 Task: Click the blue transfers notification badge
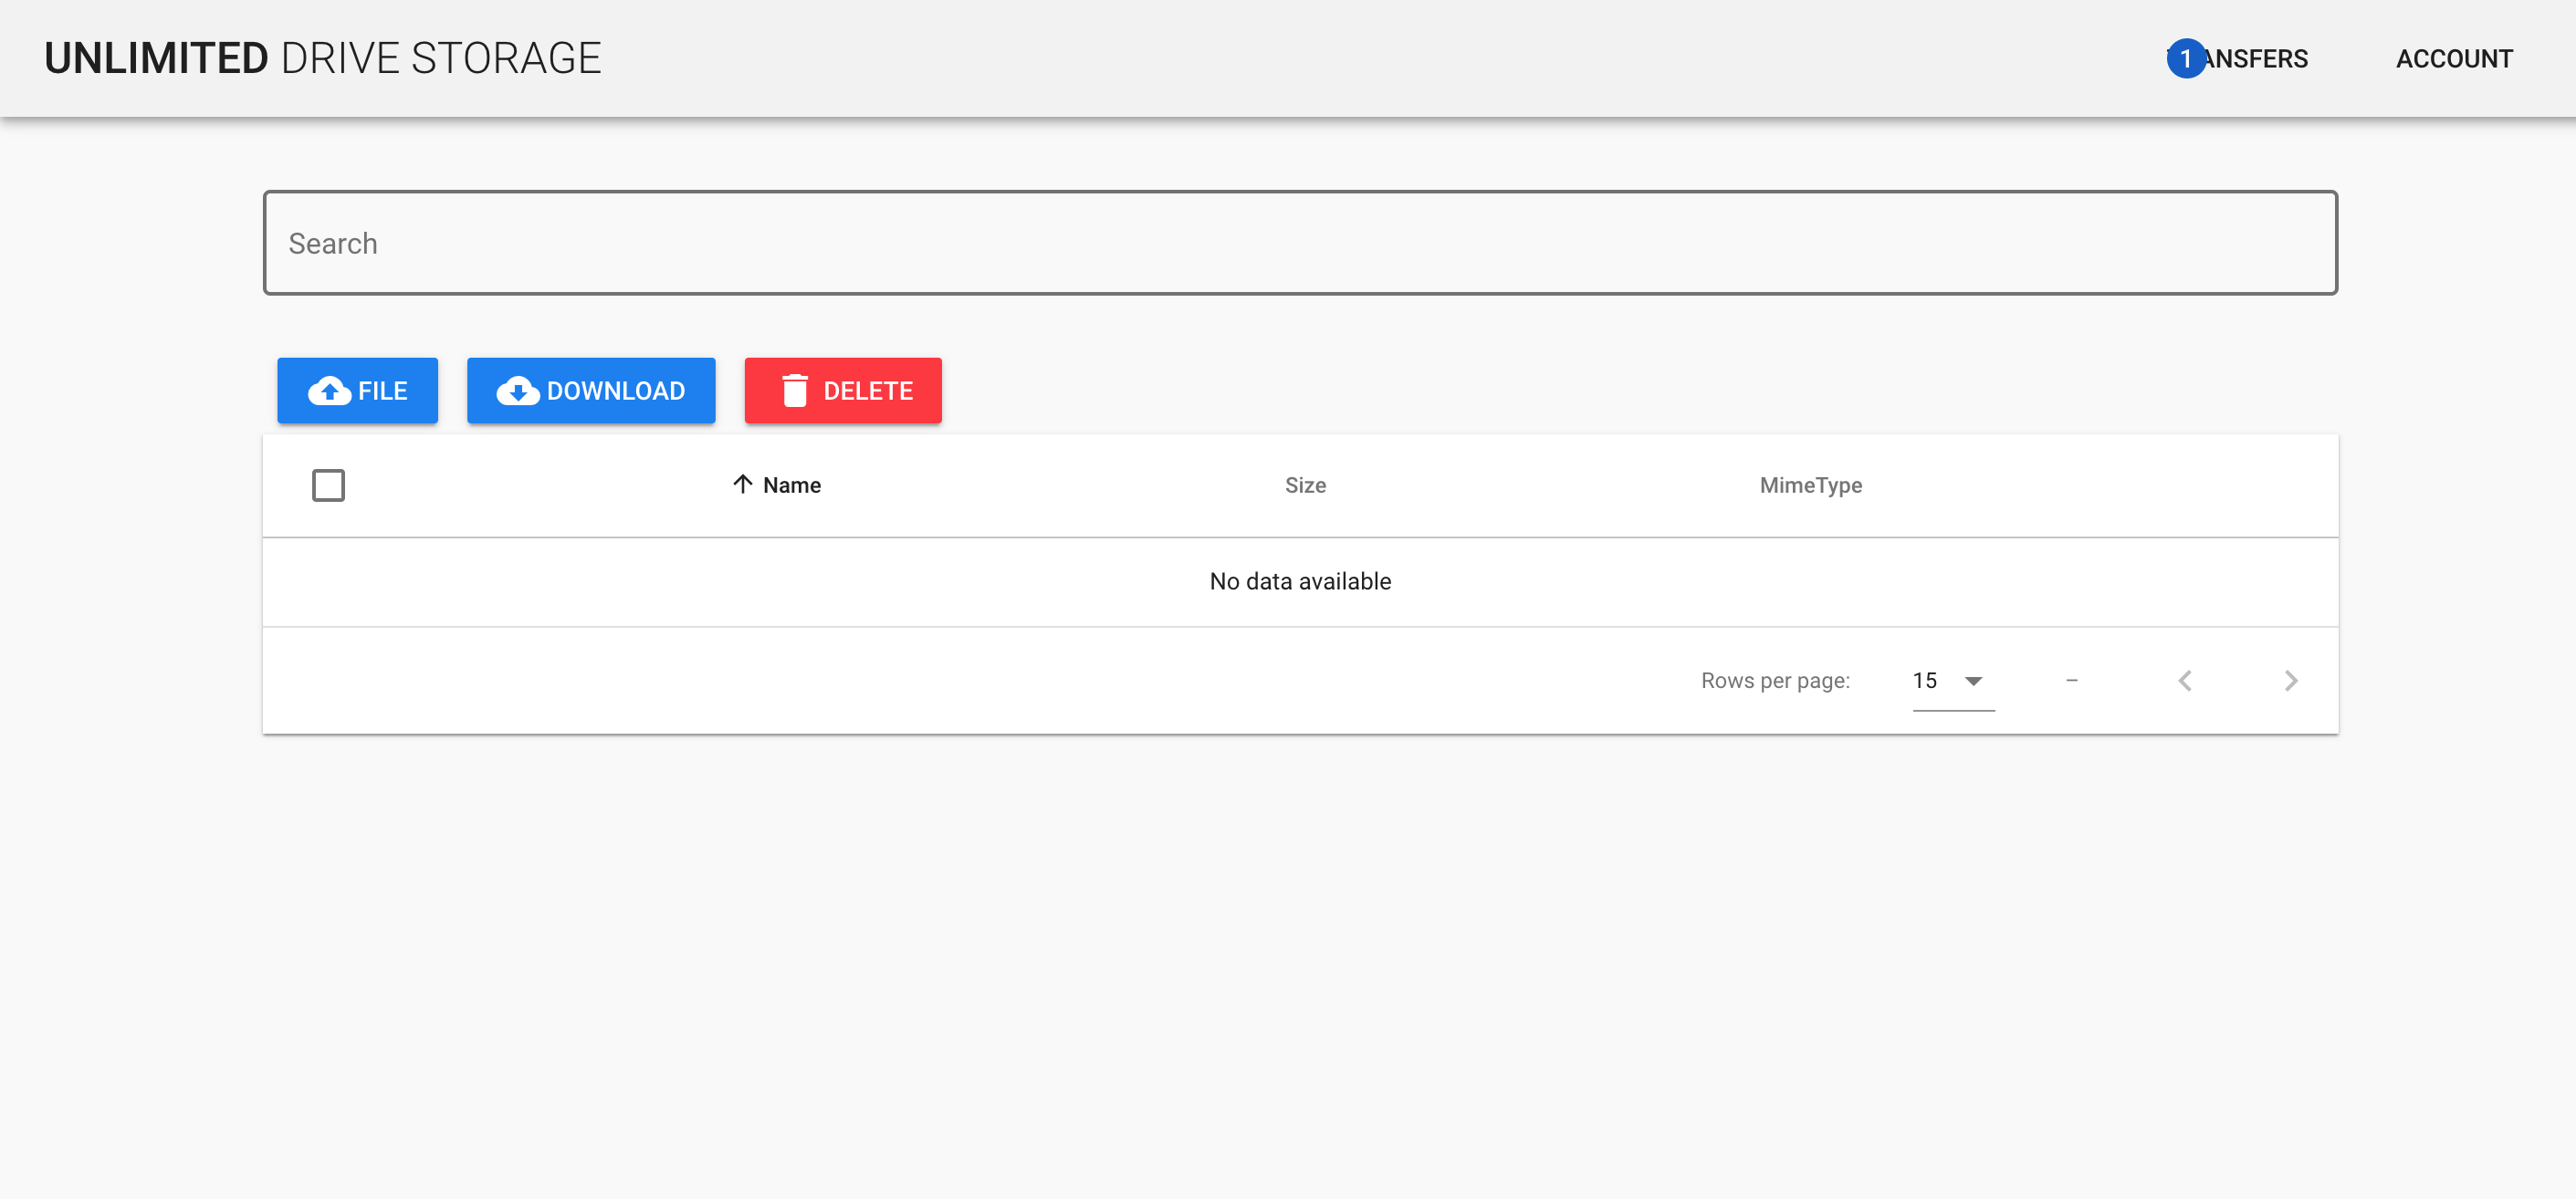click(2186, 59)
